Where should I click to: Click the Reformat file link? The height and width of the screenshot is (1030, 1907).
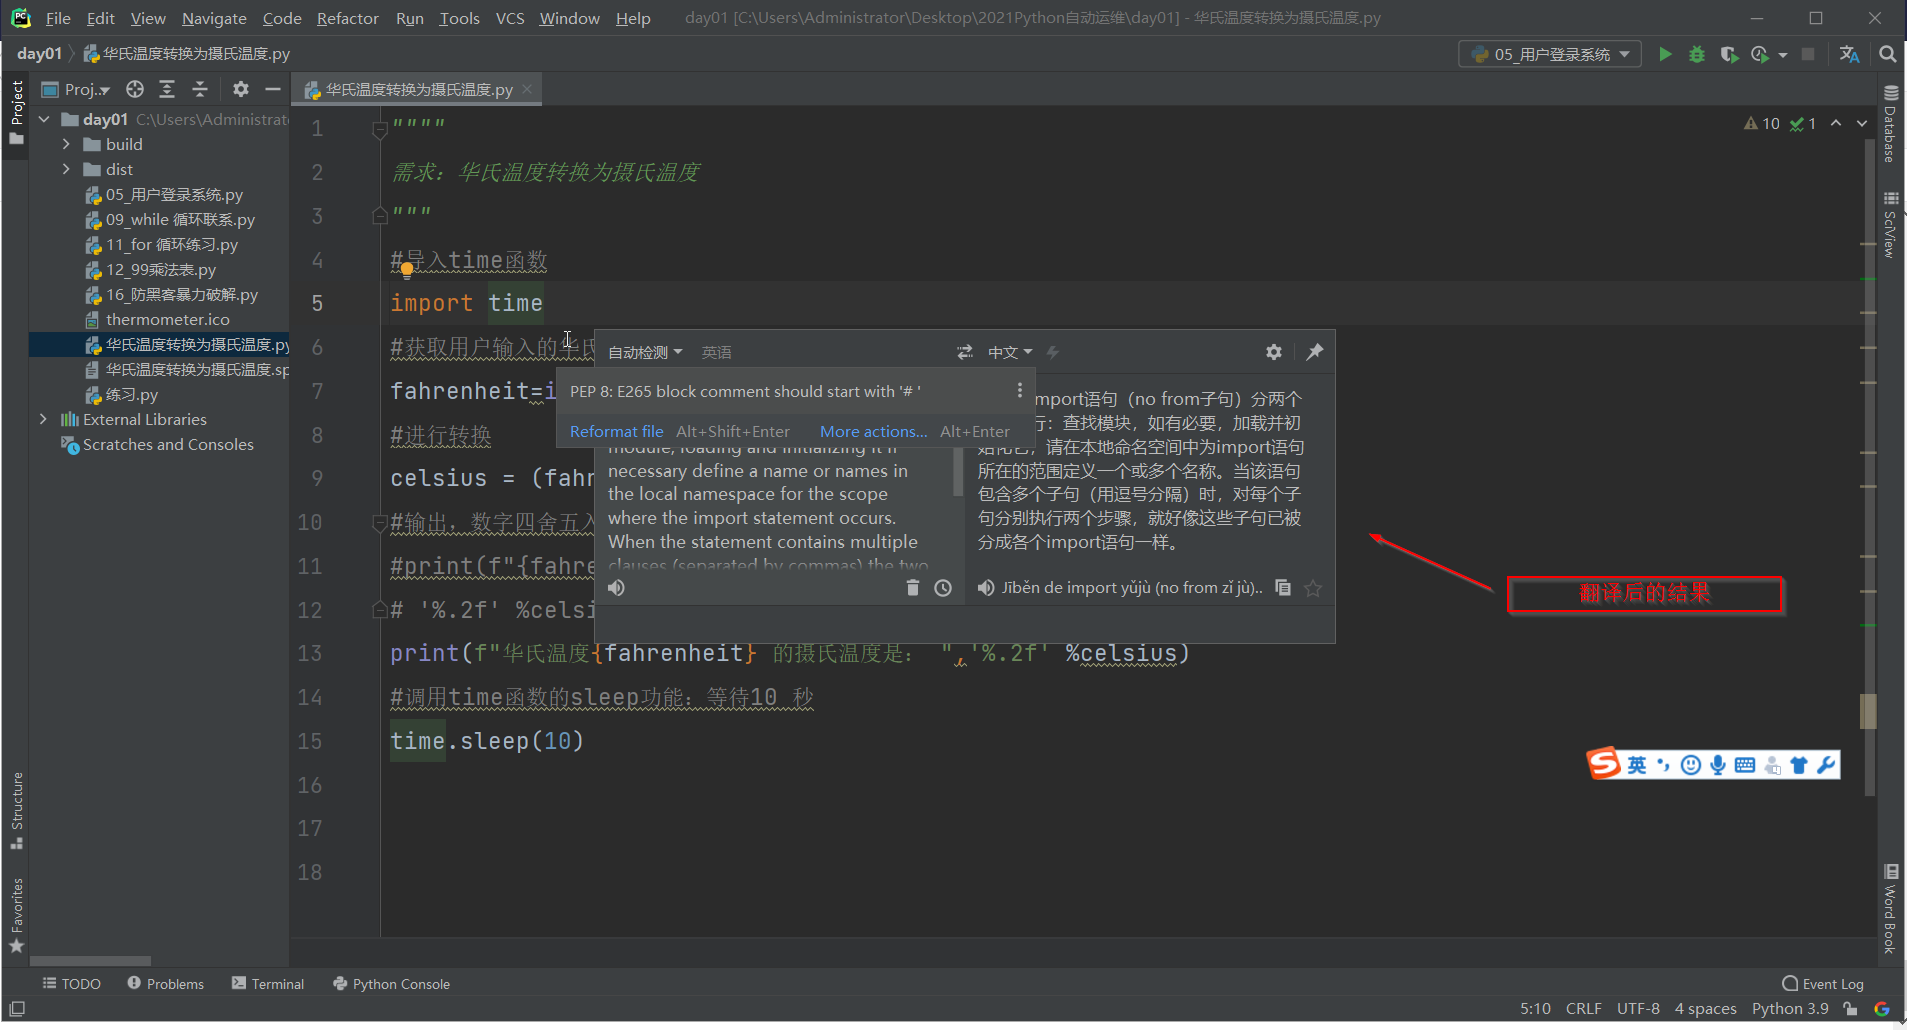tap(616, 431)
